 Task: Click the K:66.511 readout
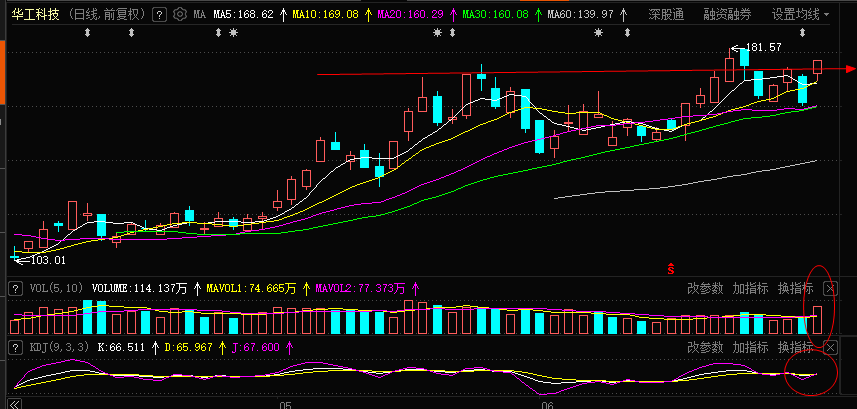coord(121,347)
